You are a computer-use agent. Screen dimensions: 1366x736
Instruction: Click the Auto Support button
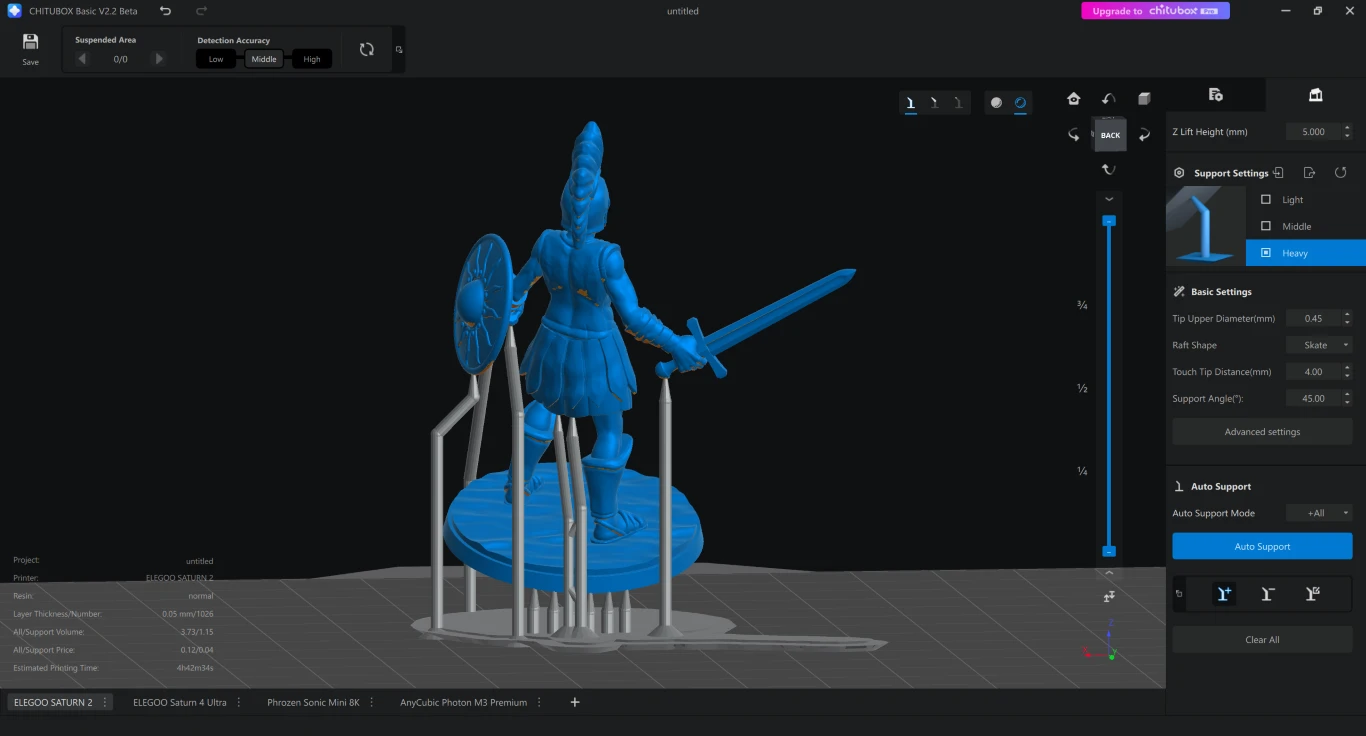point(1262,546)
